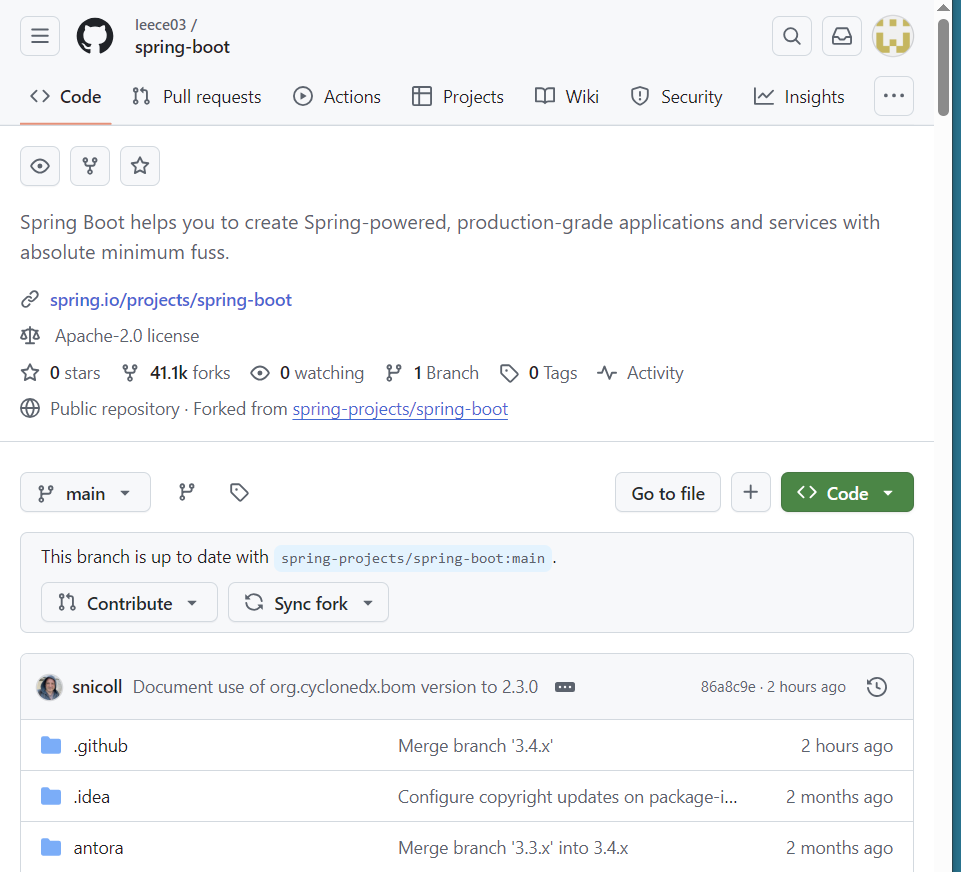This screenshot has width=961, height=872.
Task: Fork the repository using fork icon button
Action: coord(90,166)
